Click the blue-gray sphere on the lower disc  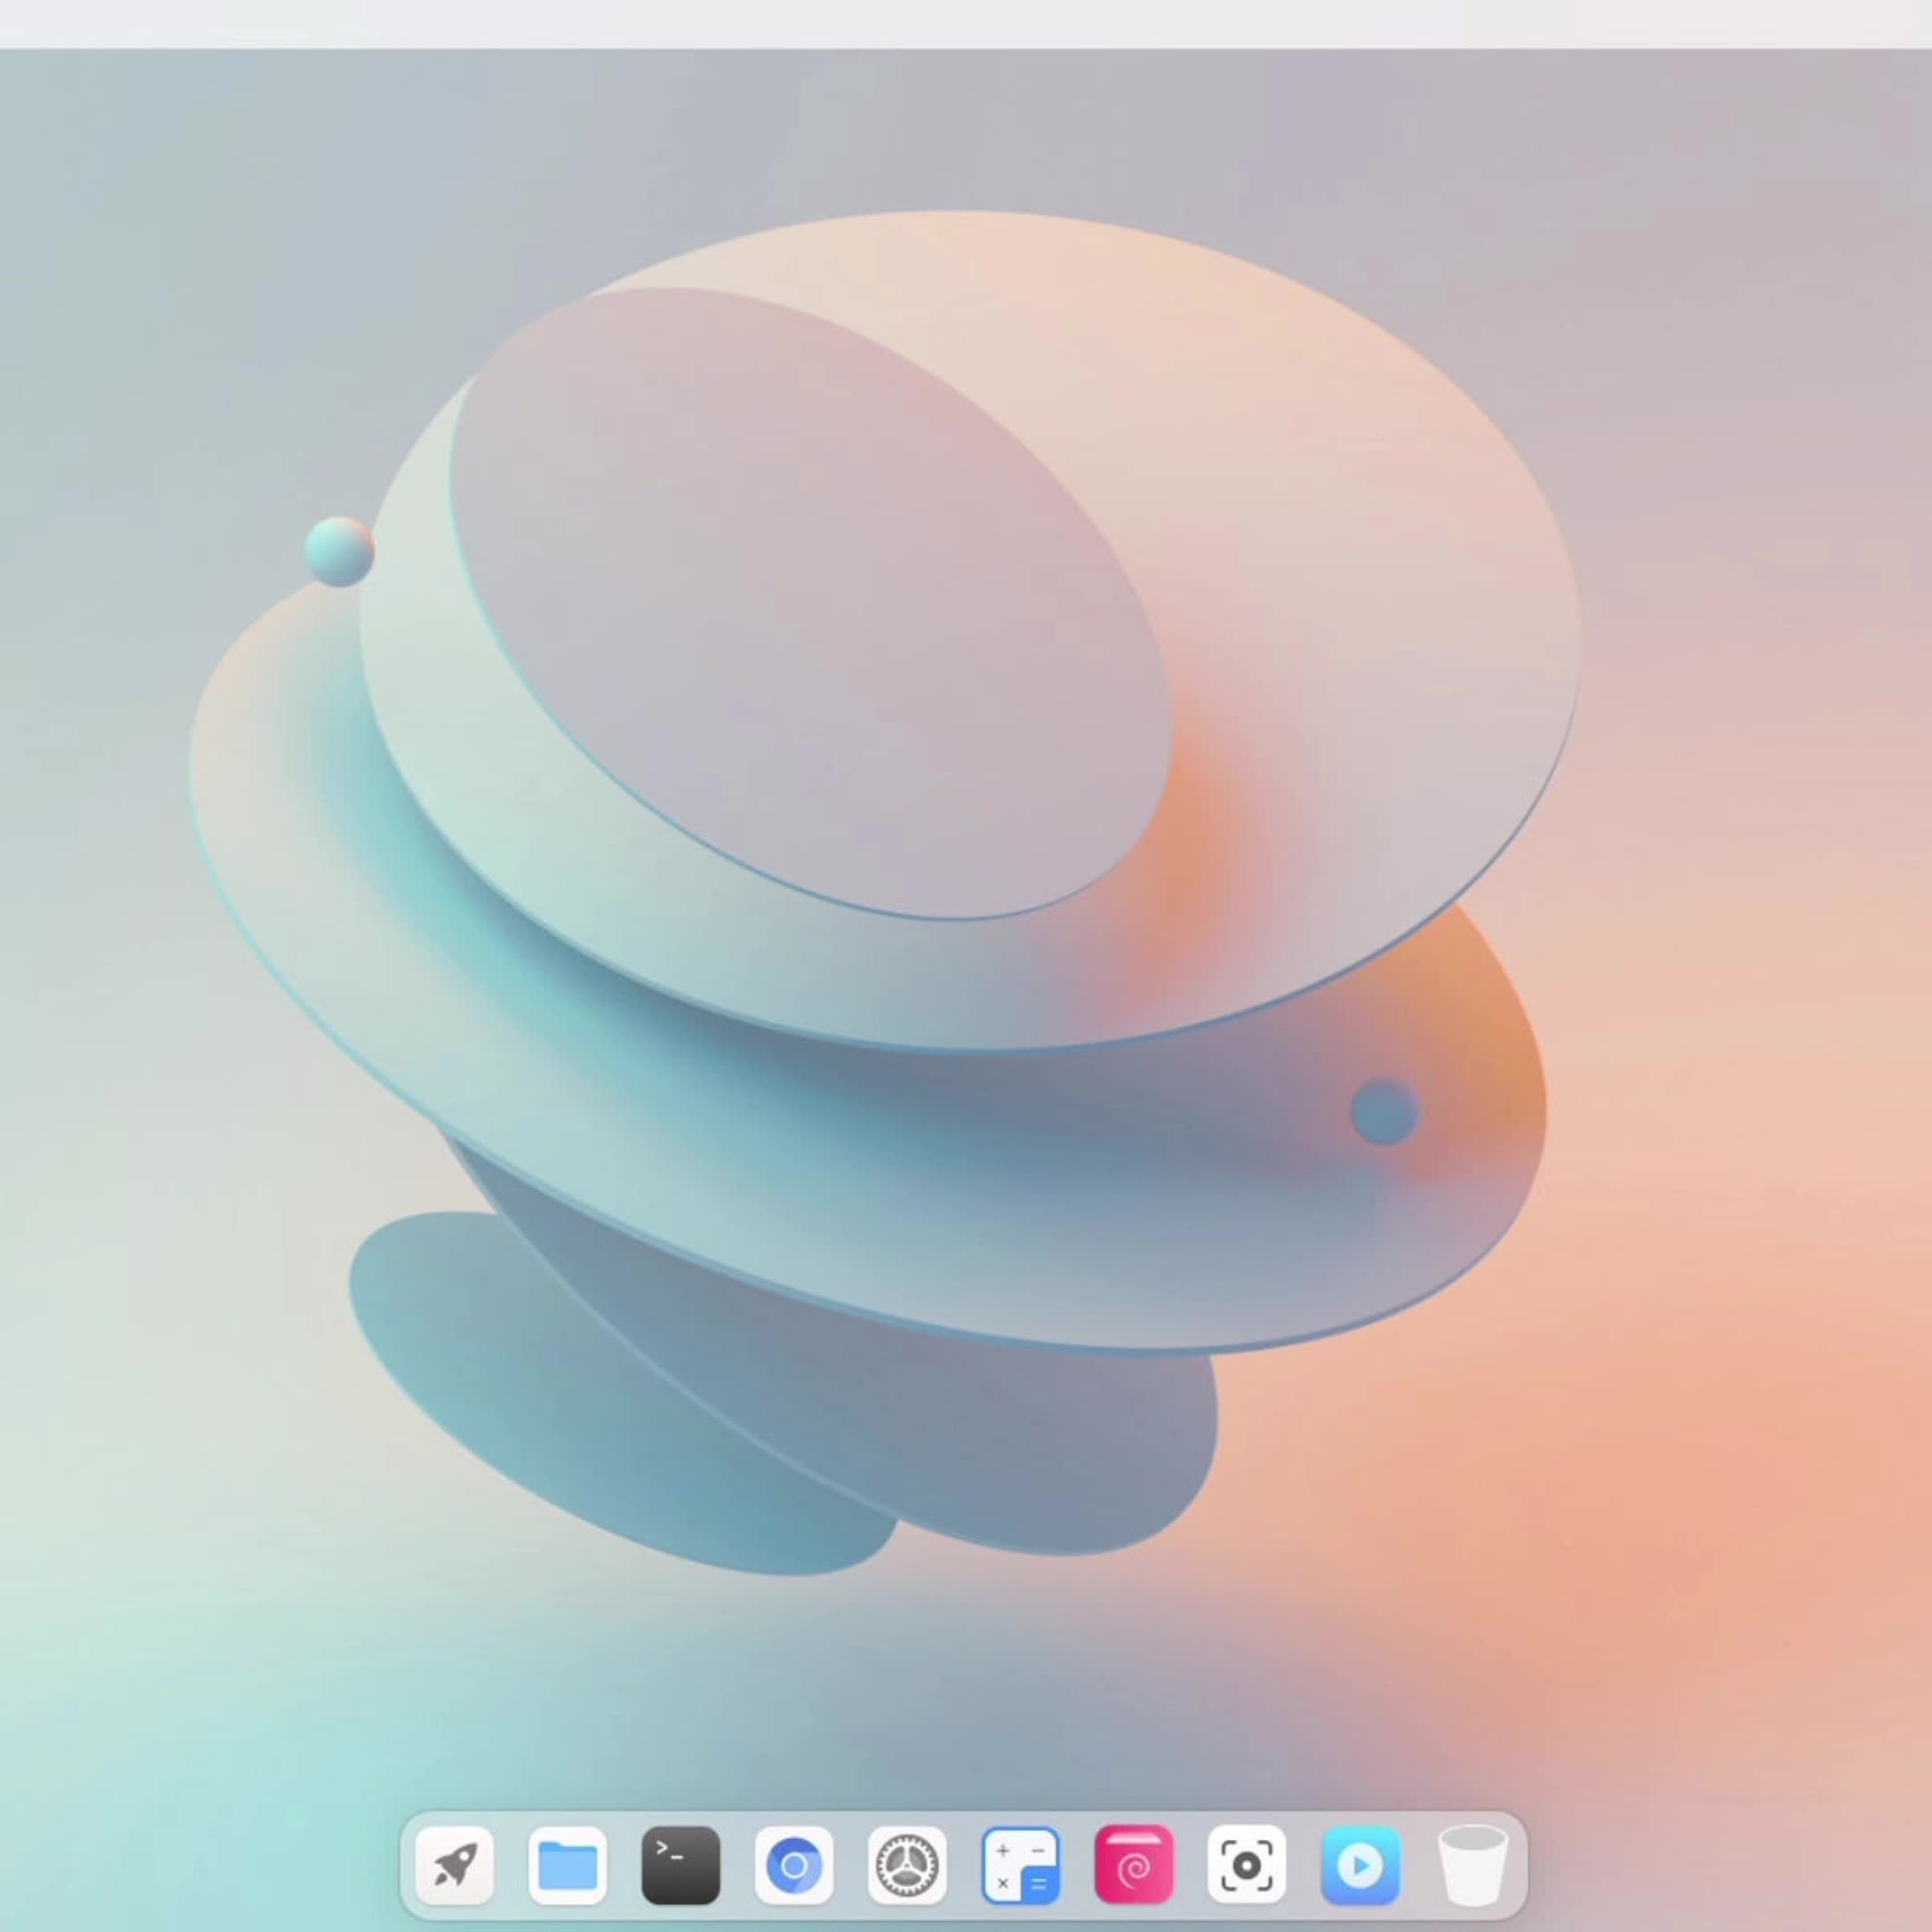(x=1385, y=1111)
